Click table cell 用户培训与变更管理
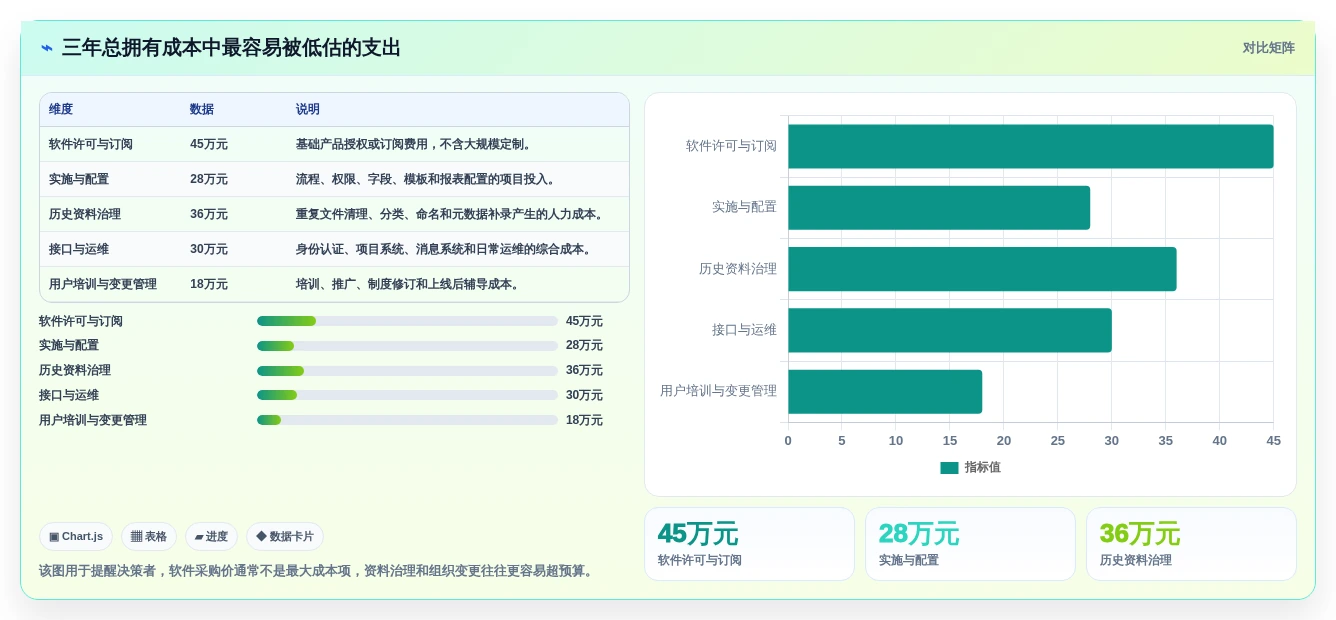This screenshot has height=620, width=1336. (103, 284)
